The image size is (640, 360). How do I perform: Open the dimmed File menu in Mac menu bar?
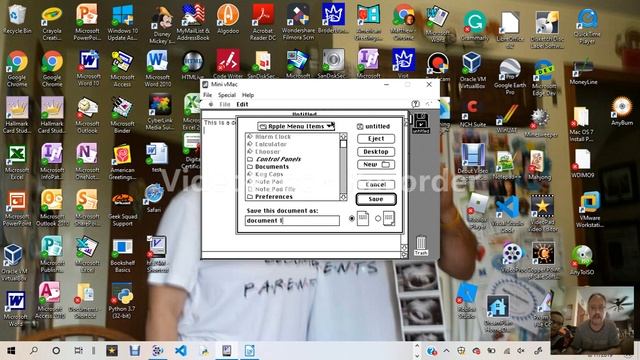(x=225, y=104)
